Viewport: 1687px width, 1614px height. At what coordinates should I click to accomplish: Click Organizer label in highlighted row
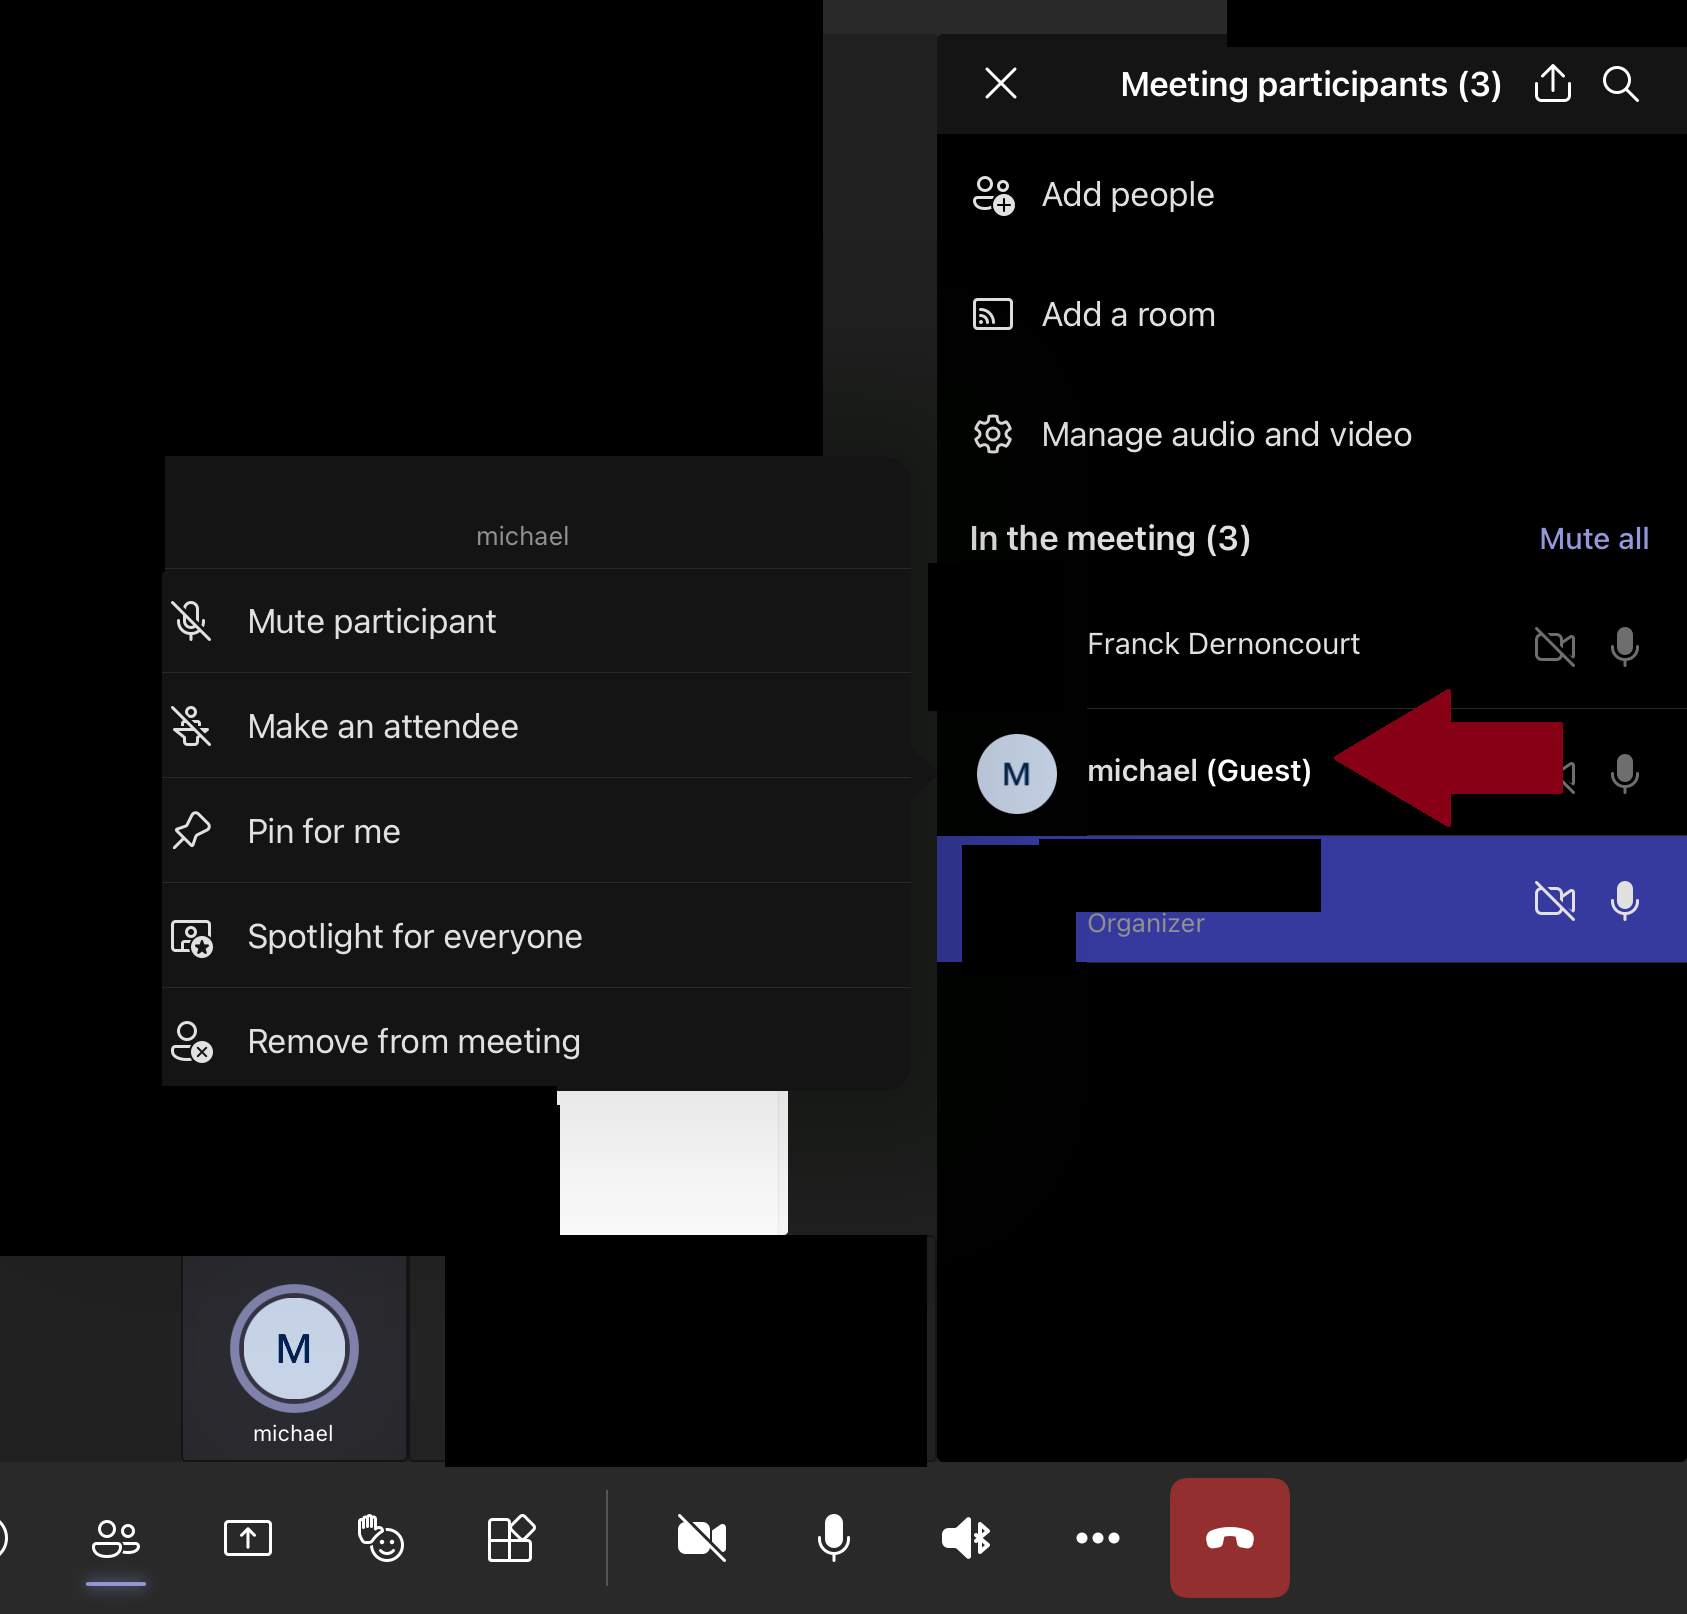point(1146,923)
